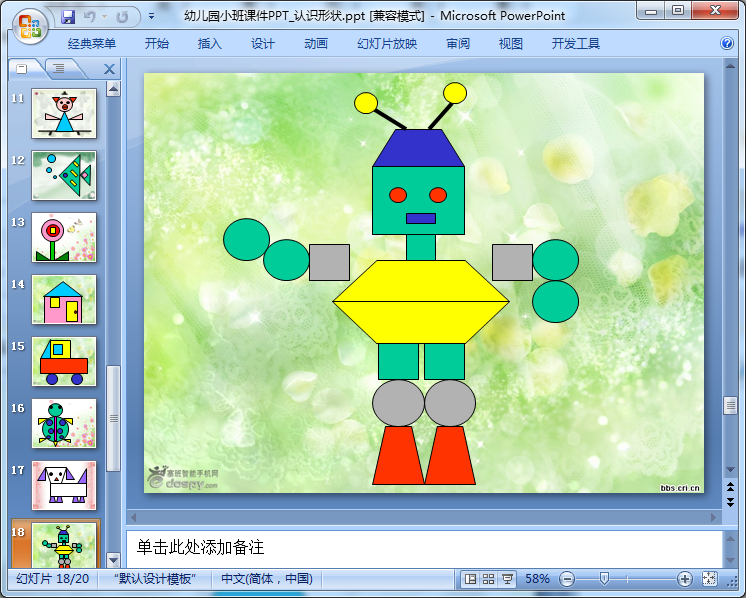The height and width of the screenshot is (598, 746).
Task: Select the robot's yellow hexagon body
Action: [x=421, y=302]
